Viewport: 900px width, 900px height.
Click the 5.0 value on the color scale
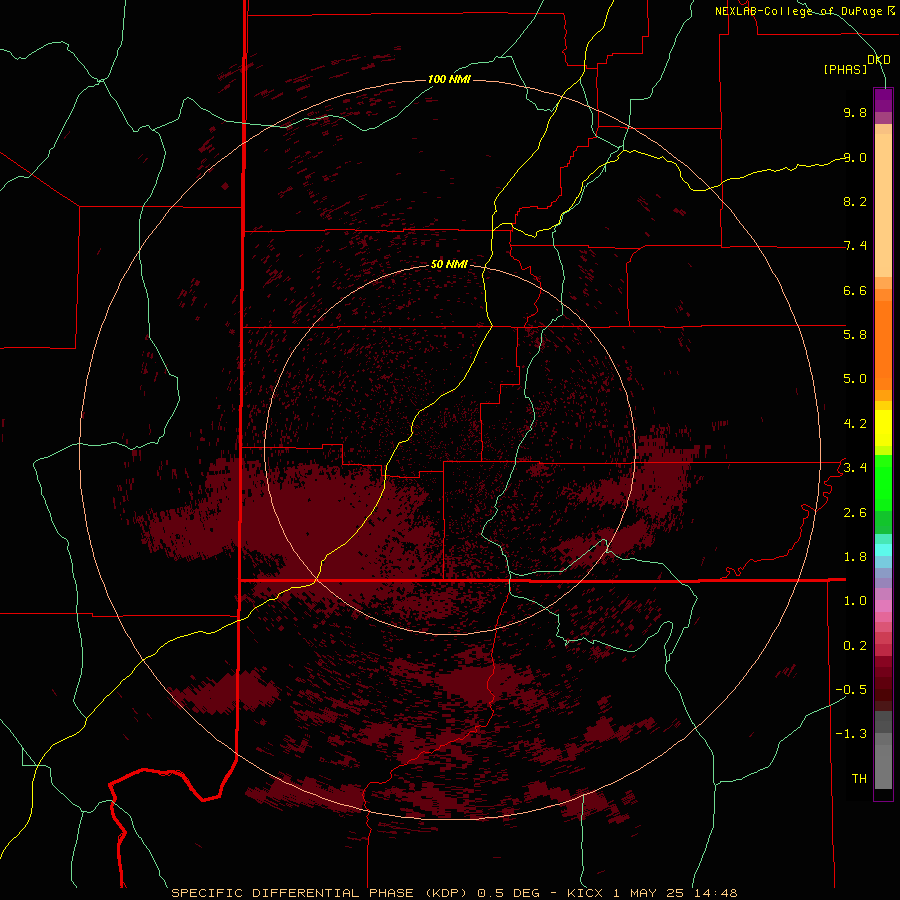pyautogui.click(x=855, y=379)
